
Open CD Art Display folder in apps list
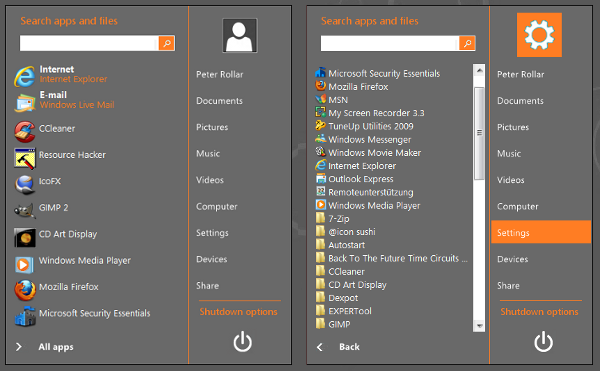coord(351,285)
